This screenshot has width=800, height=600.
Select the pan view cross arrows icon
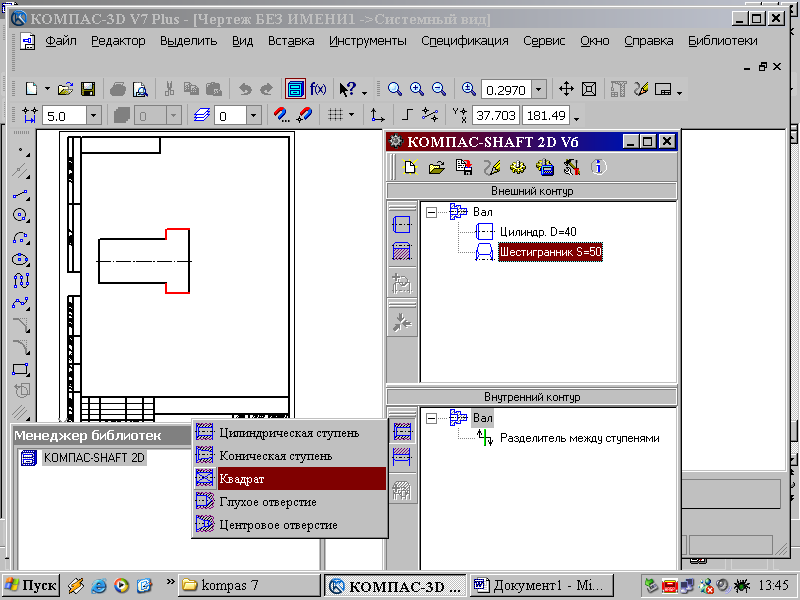pyautogui.click(x=566, y=89)
